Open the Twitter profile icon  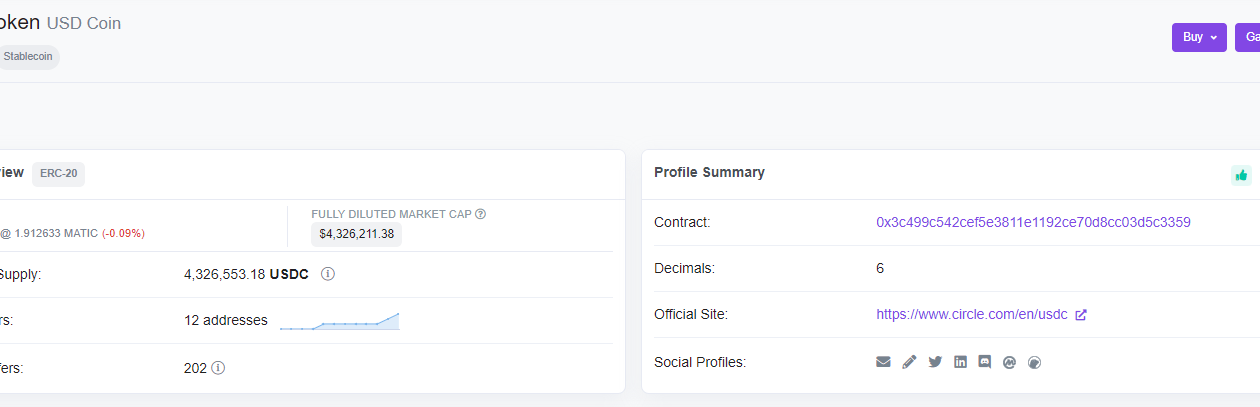point(935,362)
